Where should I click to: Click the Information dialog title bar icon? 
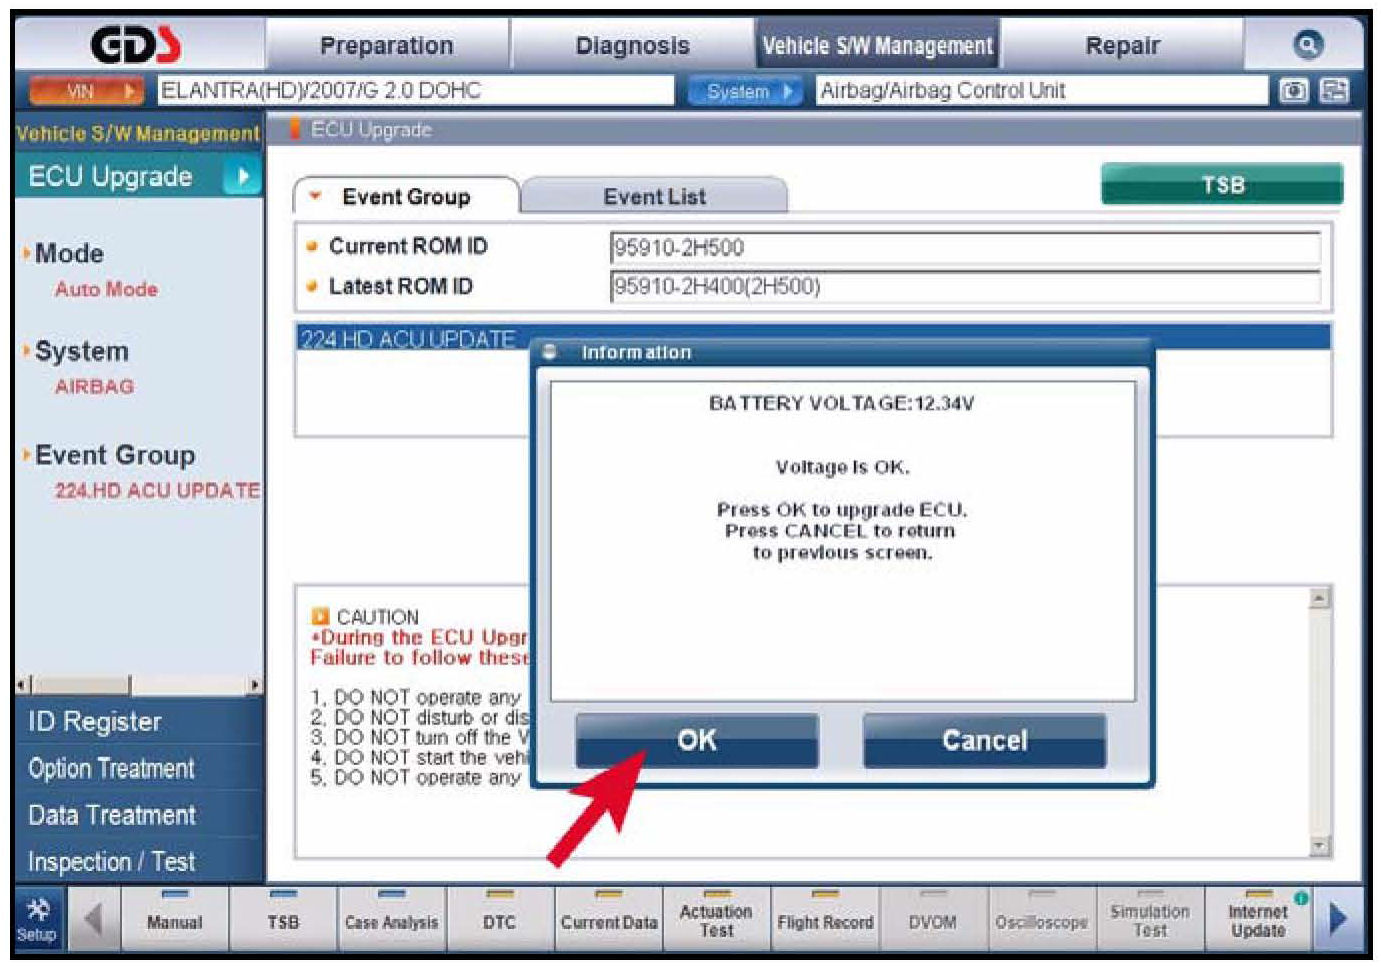click(549, 352)
